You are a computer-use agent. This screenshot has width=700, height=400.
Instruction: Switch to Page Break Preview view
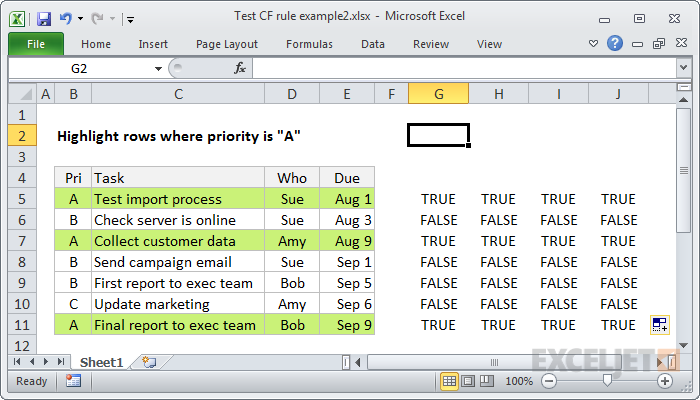click(x=487, y=381)
